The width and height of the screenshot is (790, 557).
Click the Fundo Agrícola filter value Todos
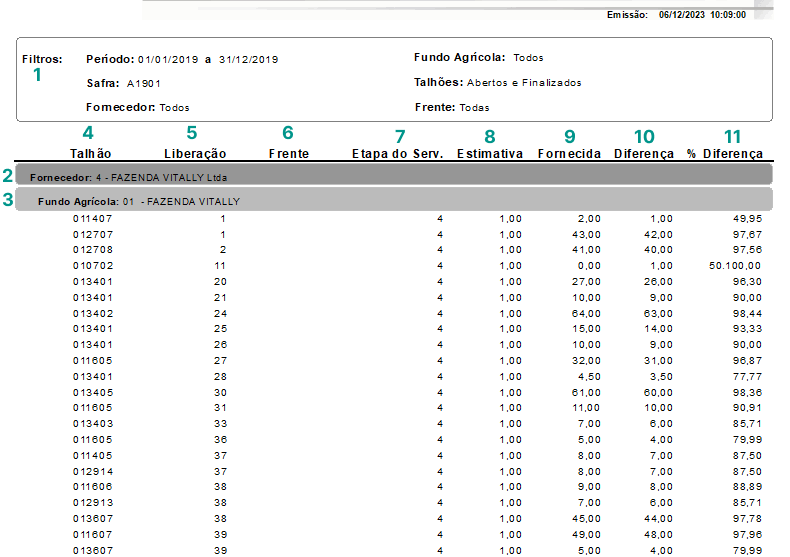tap(529, 58)
